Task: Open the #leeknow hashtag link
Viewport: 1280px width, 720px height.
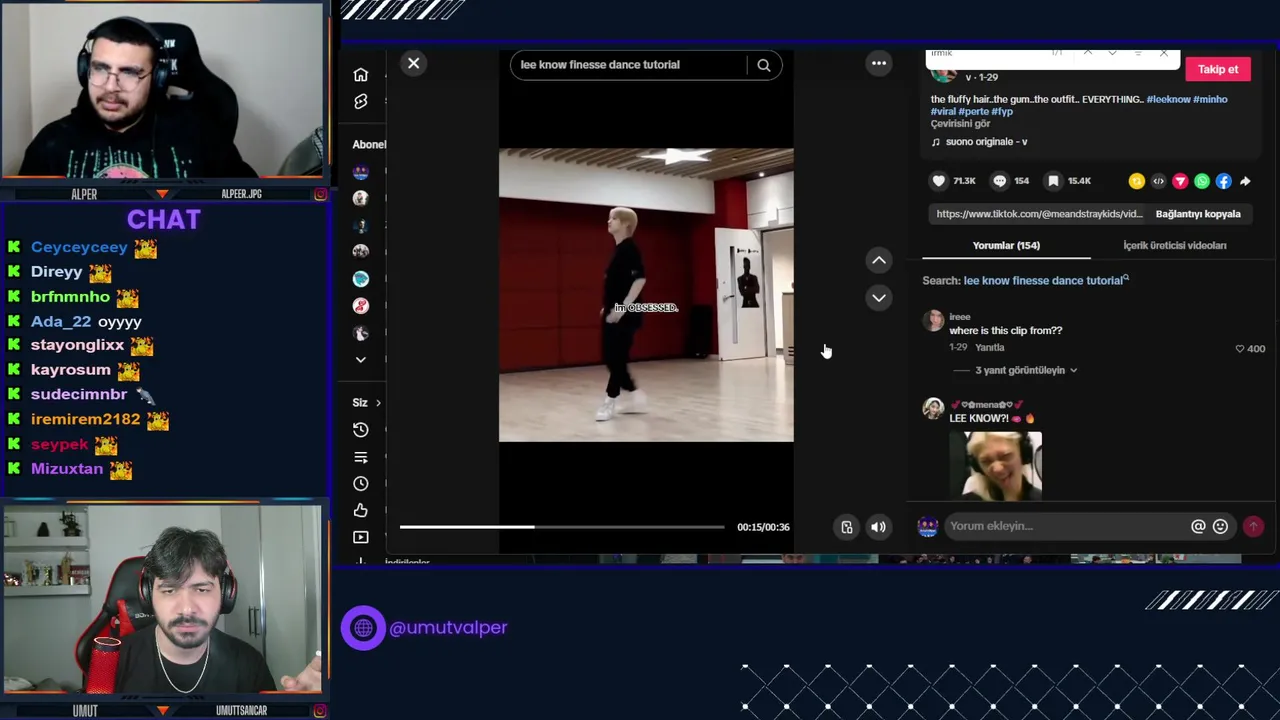Action: pos(1168,99)
